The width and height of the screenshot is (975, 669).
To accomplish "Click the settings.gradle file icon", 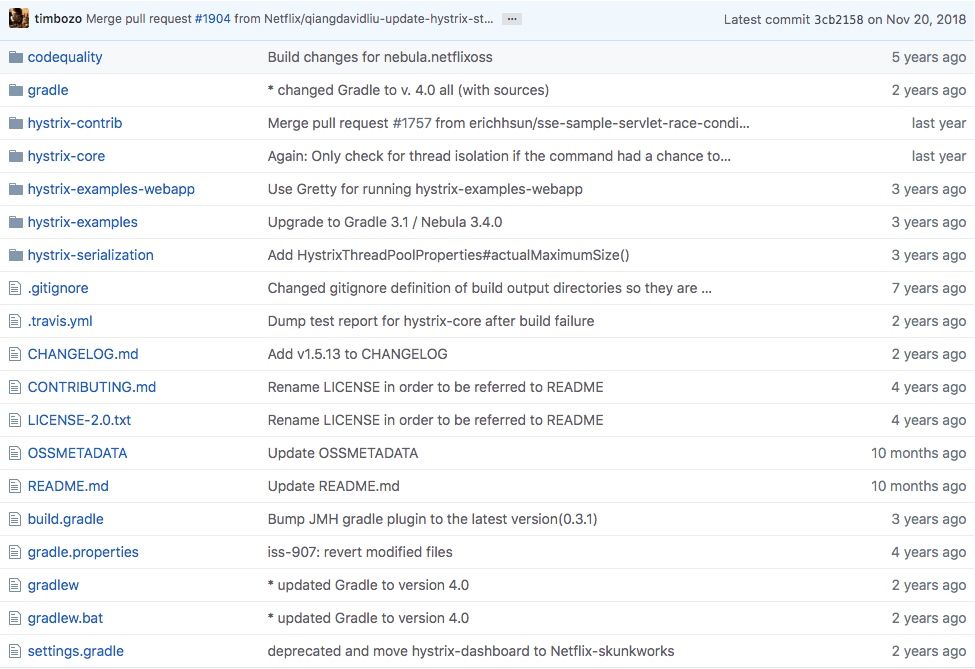I will point(15,651).
